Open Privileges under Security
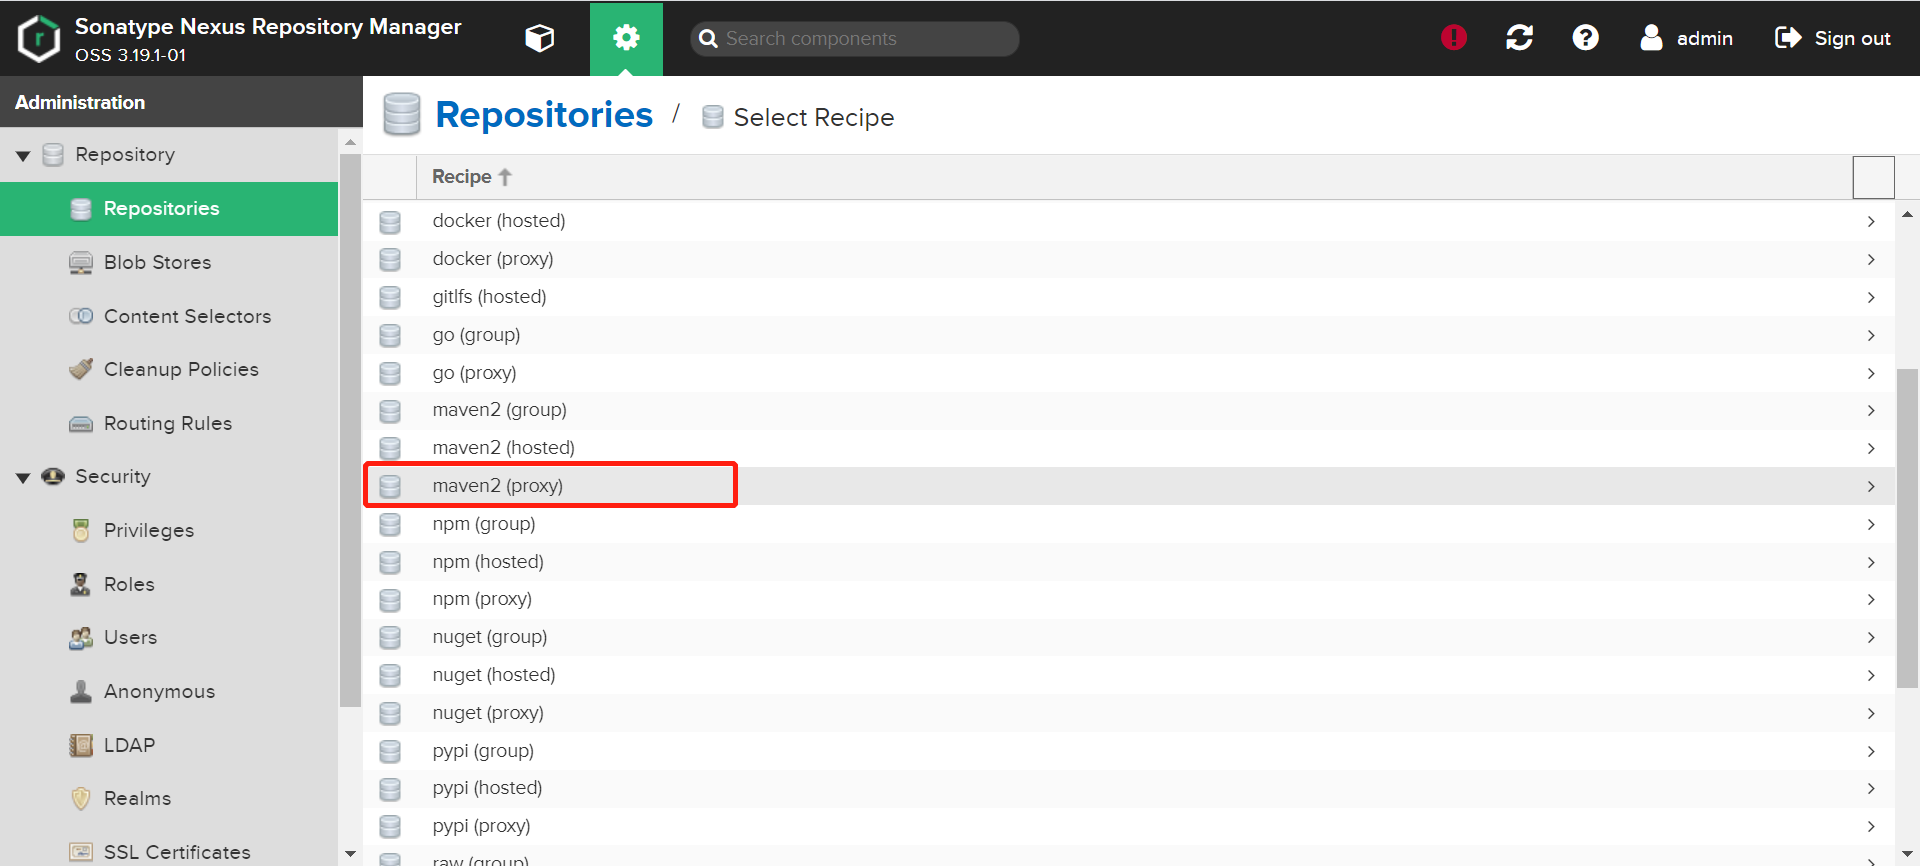The height and width of the screenshot is (866, 1920). point(169,530)
